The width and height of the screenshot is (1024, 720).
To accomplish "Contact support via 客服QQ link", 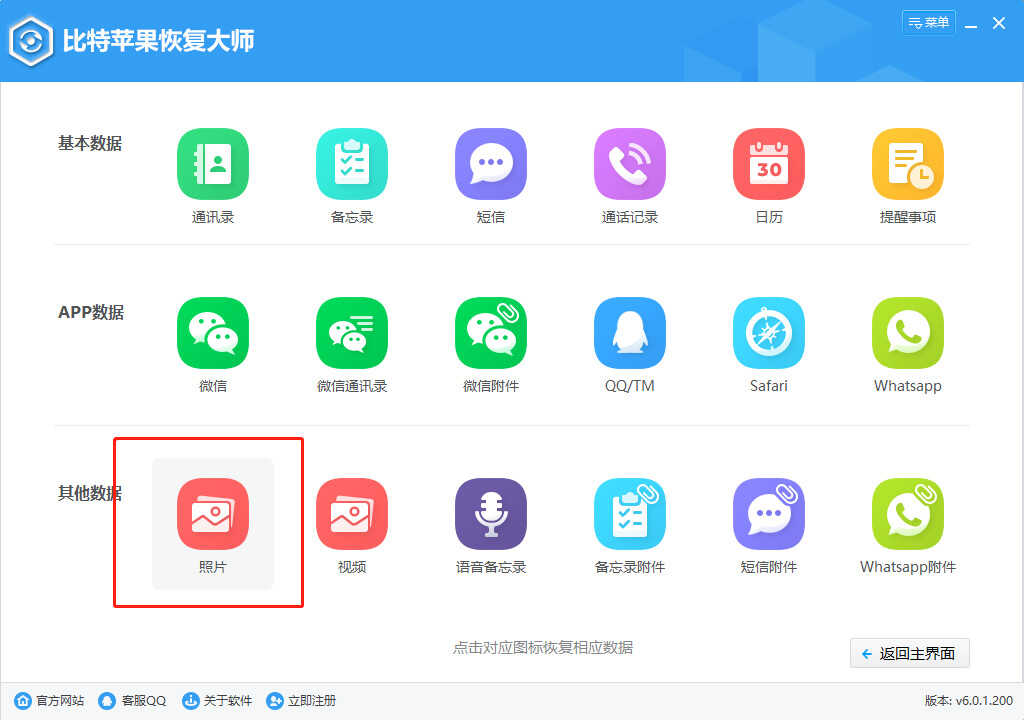I will tap(133, 701).
